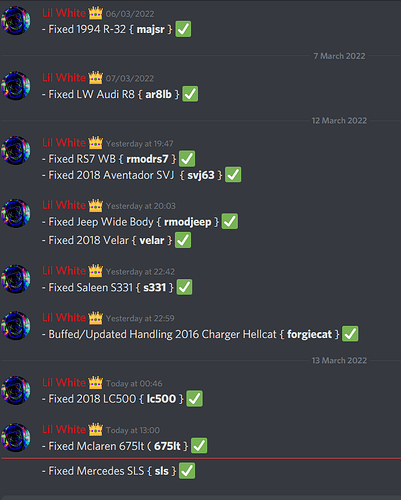Click green checkmark beside svj63
This screenshot has height=500, width=401.
pyautogui.click(x=233, y=175)
